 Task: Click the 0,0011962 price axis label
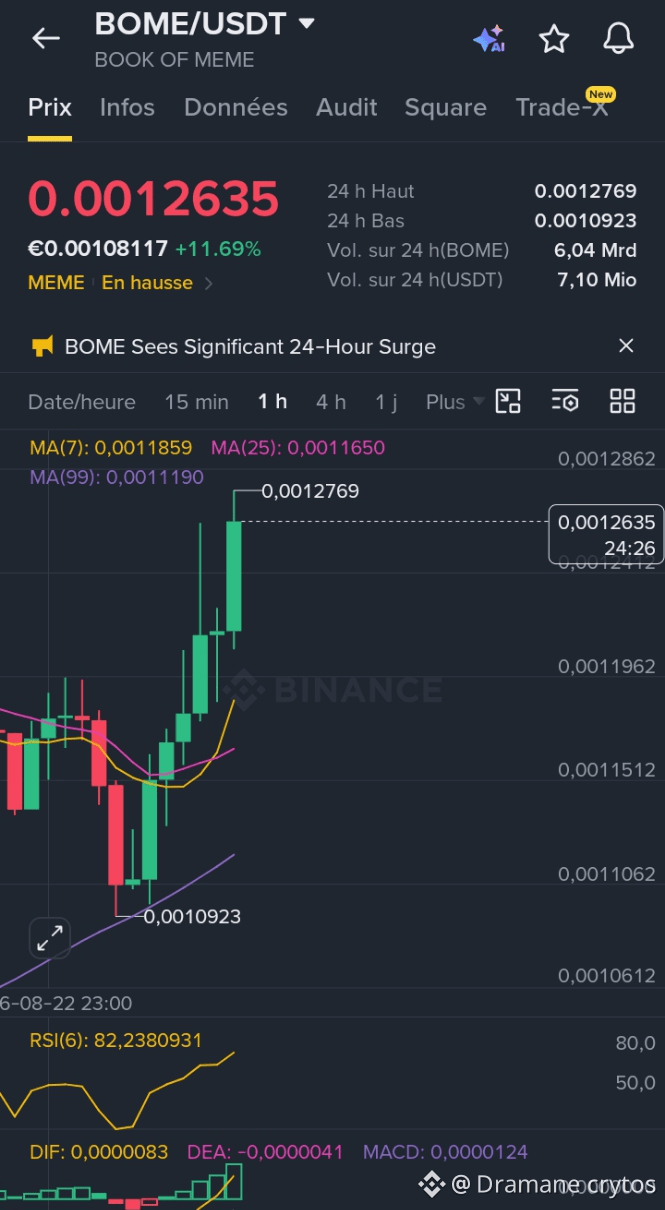607,666
